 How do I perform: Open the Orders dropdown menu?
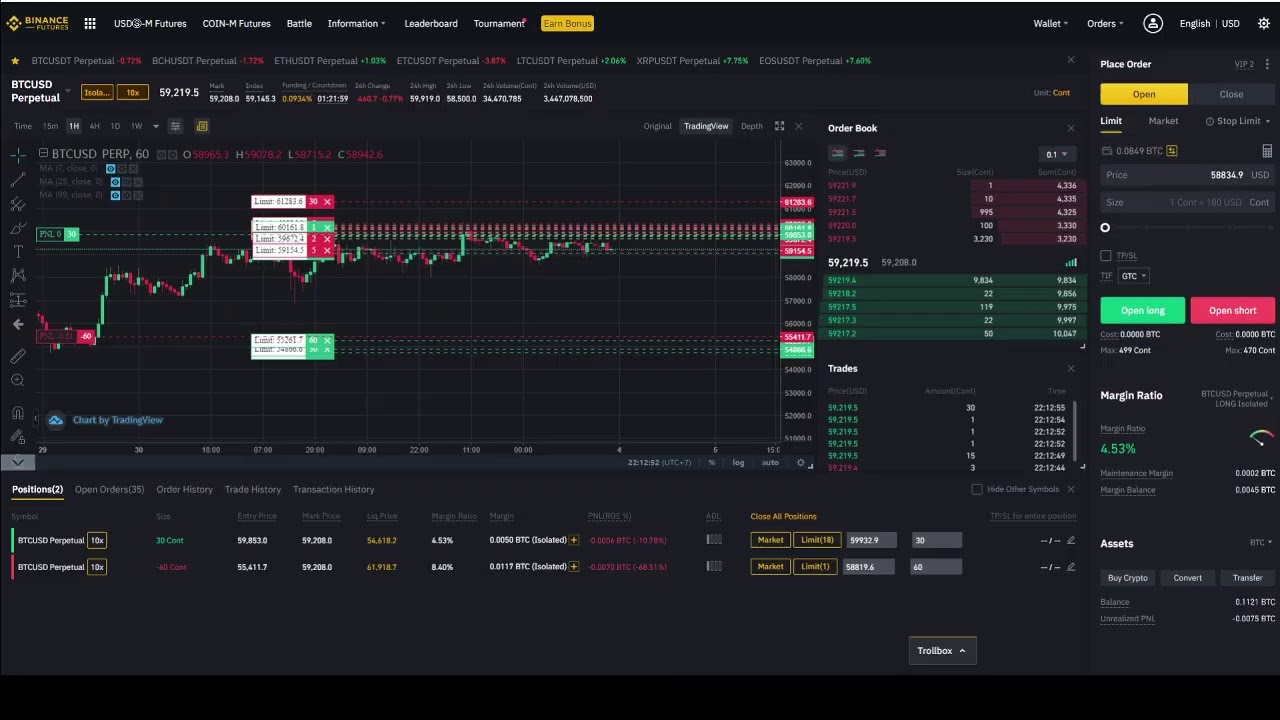(1105, 23)
